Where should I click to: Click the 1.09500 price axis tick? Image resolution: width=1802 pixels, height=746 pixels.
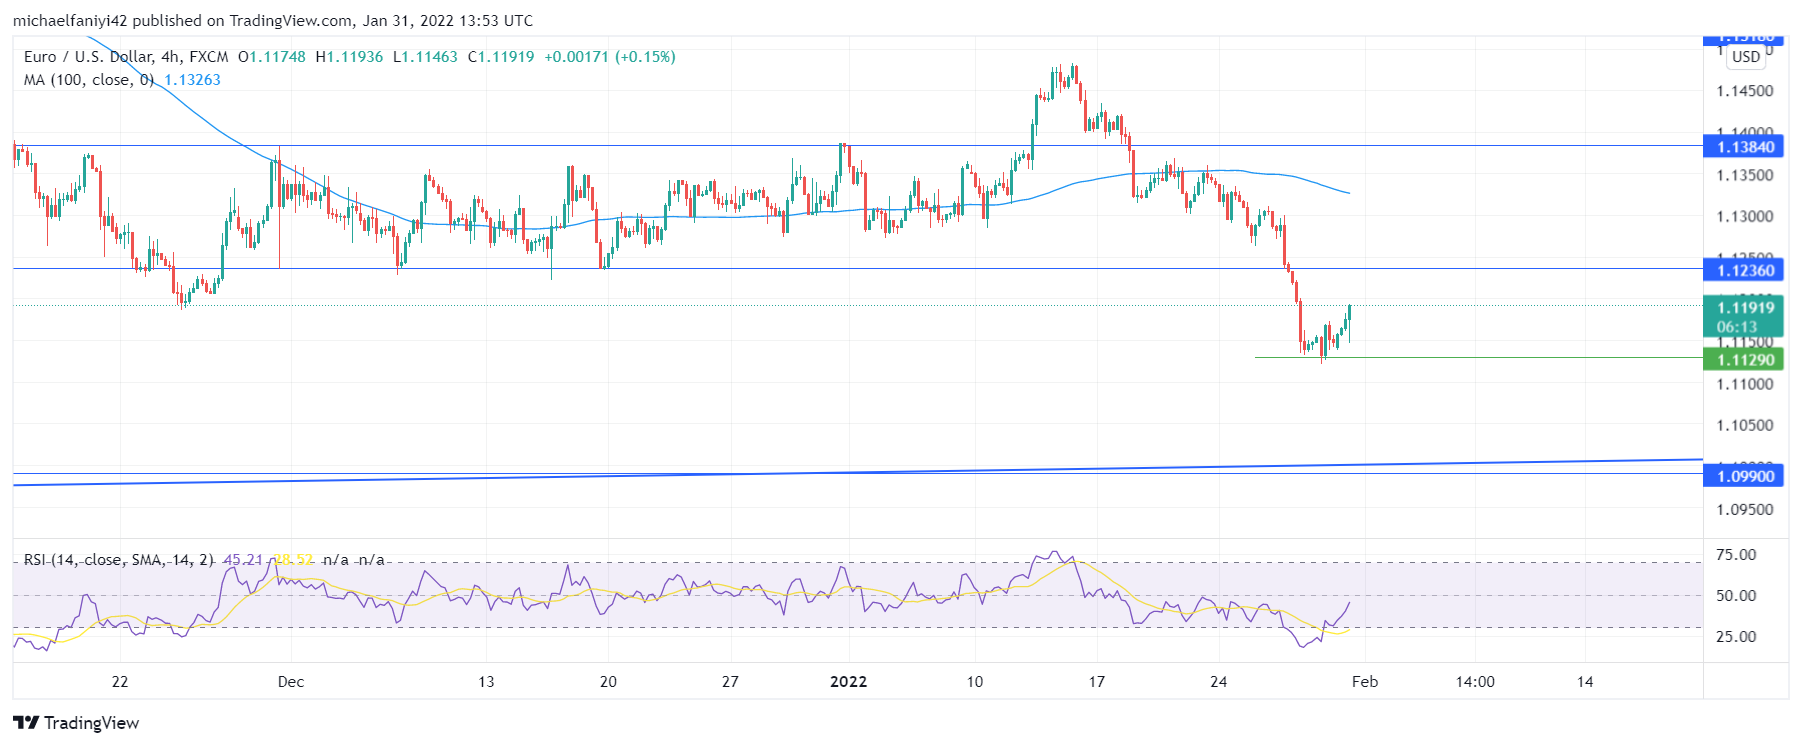click(1745, 510)
